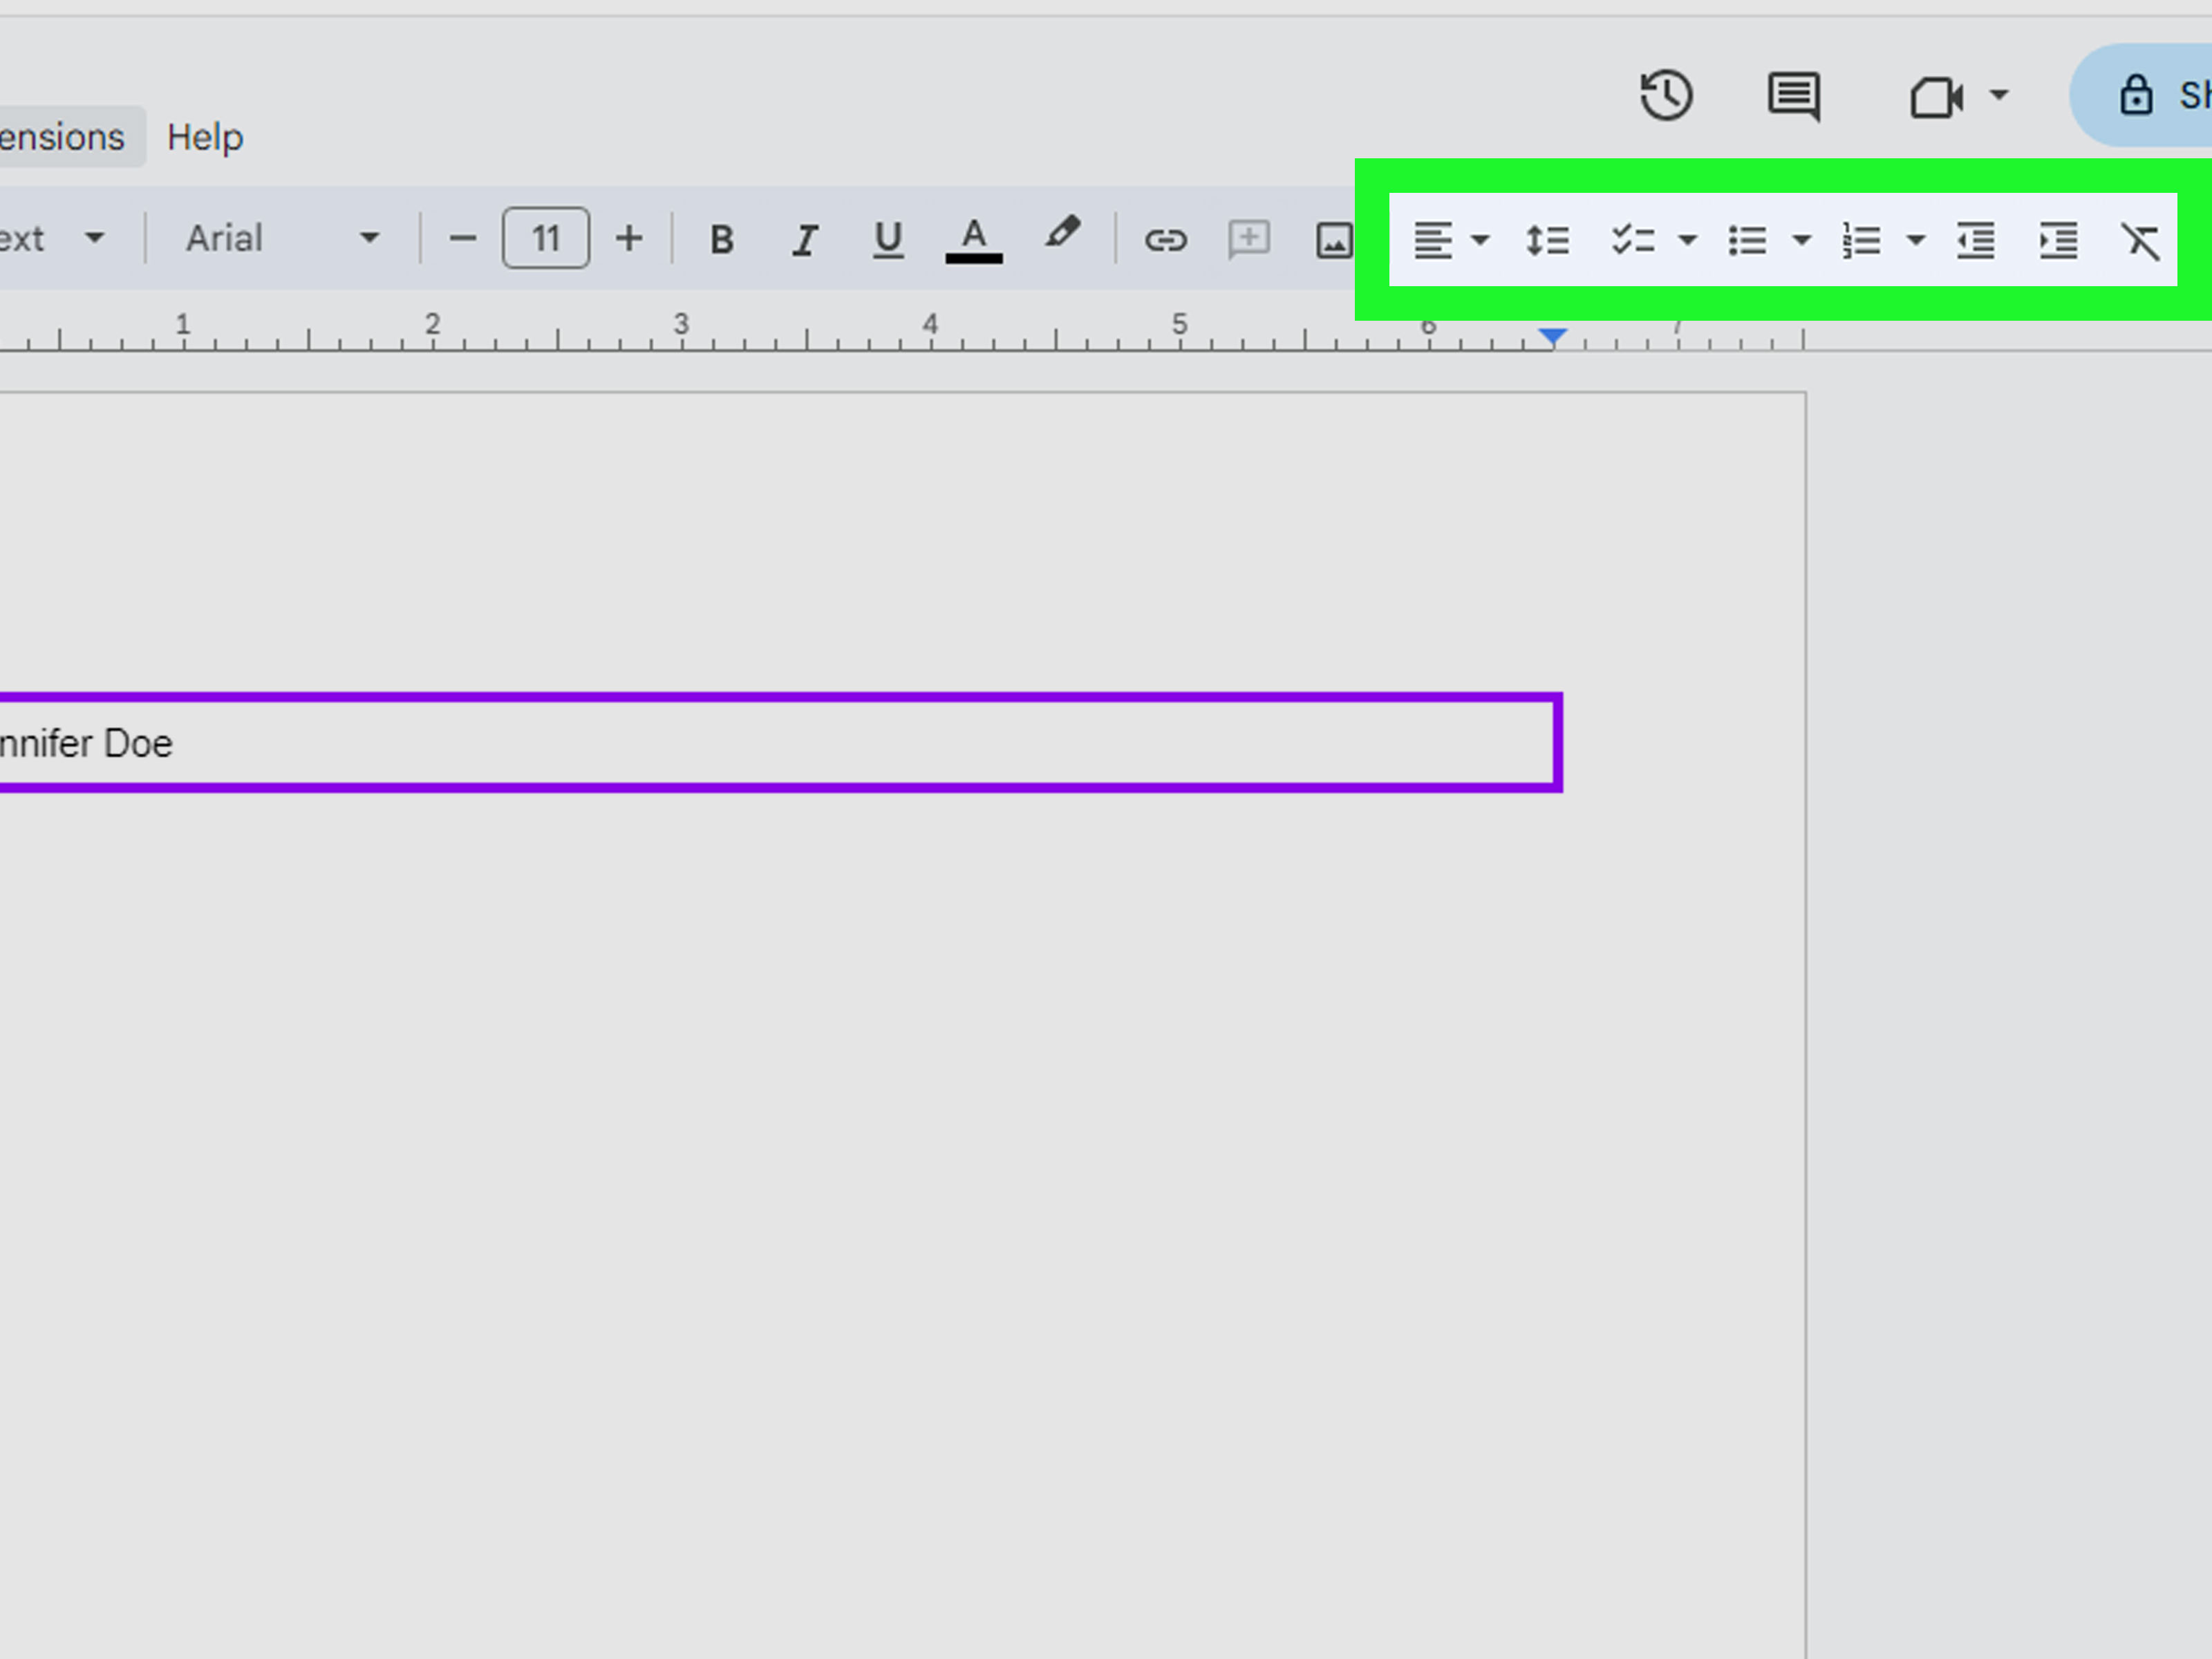
Task: Decrease font size with minus button
Action: (x=462, y=238)
